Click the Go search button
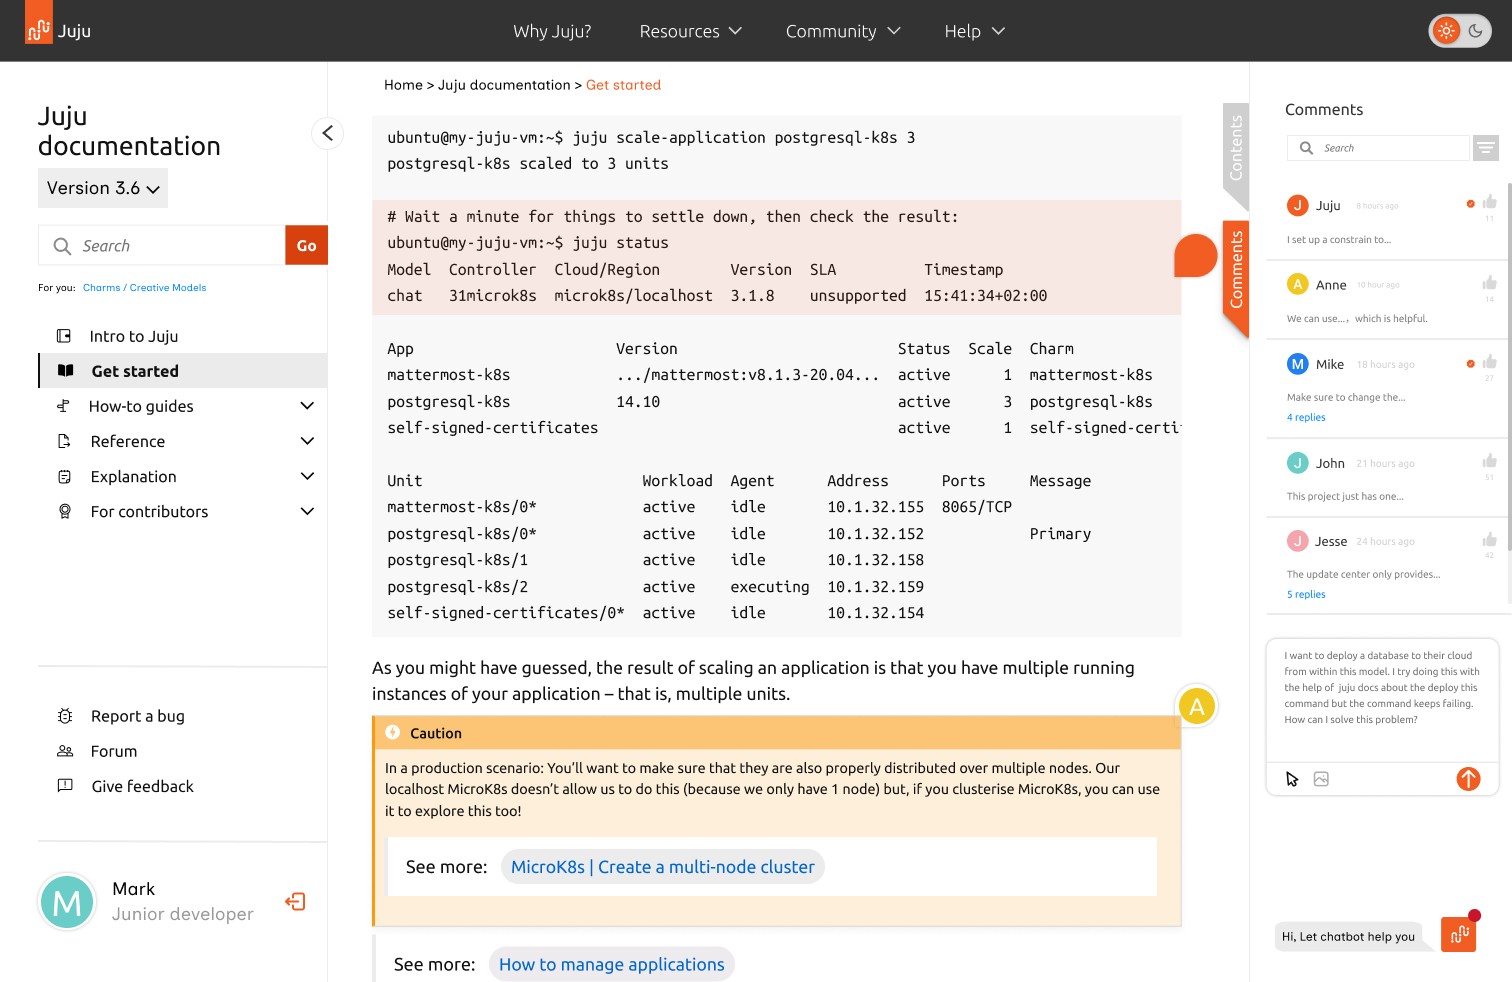 pyautogui.click(x=307, y=245)
